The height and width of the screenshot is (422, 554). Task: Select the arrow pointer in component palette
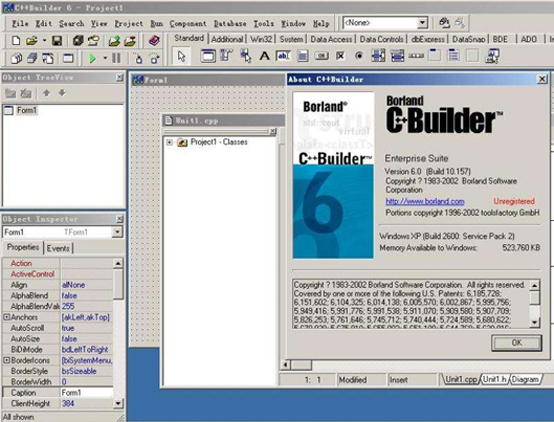coord(181,56)
